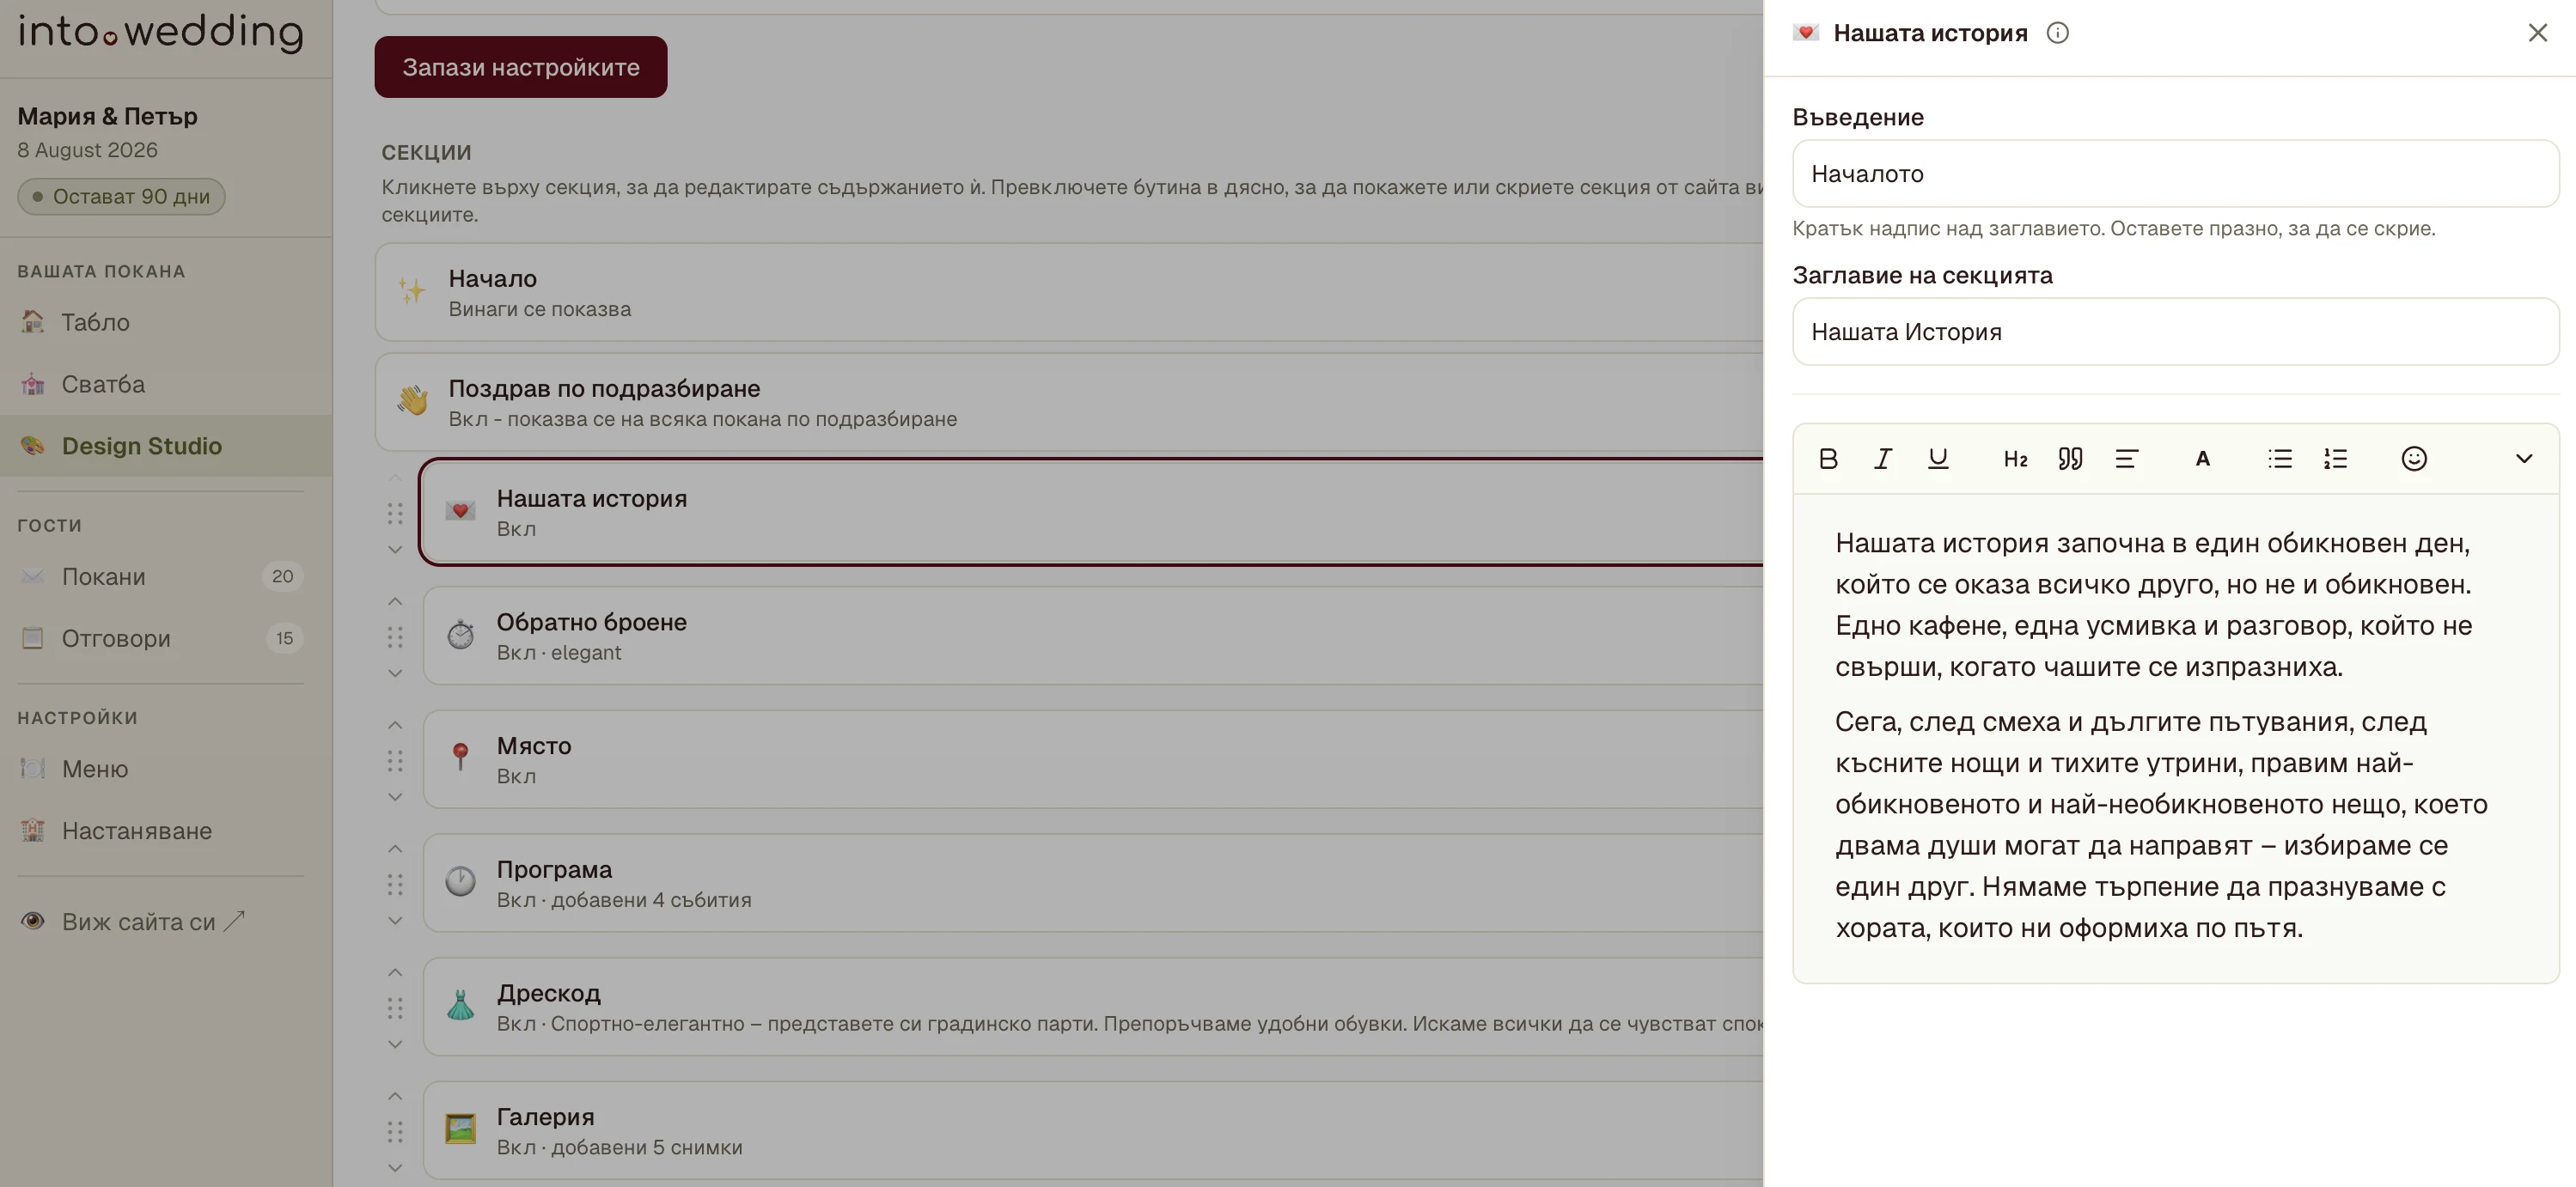Apply italic formatting in the editor
This screenshot has width=2576, height=1187.
click(x=1883, y=459)
